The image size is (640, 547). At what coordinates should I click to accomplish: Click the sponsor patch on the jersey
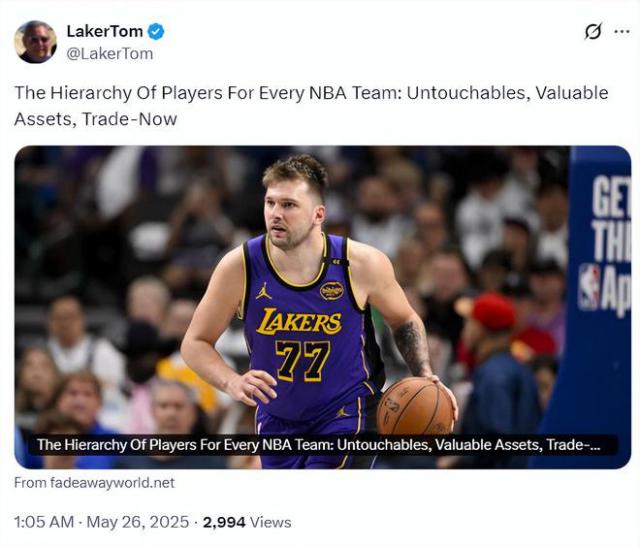tap(331, 290)
